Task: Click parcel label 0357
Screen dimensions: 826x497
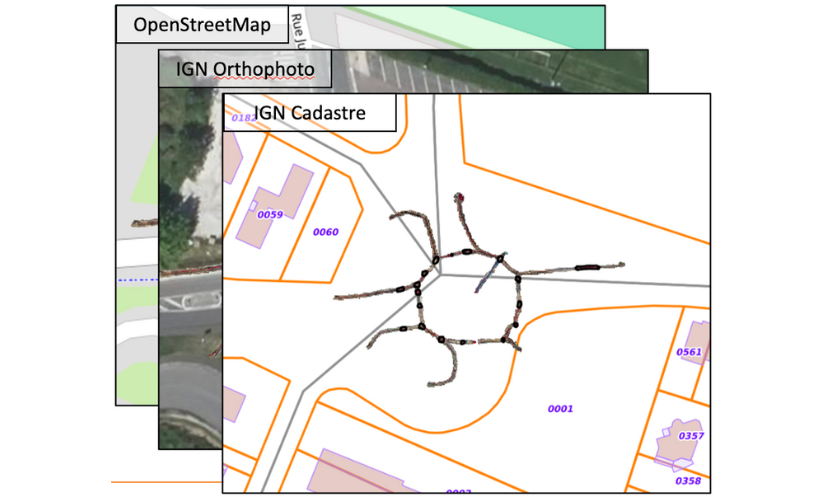Action: point(691,436)
